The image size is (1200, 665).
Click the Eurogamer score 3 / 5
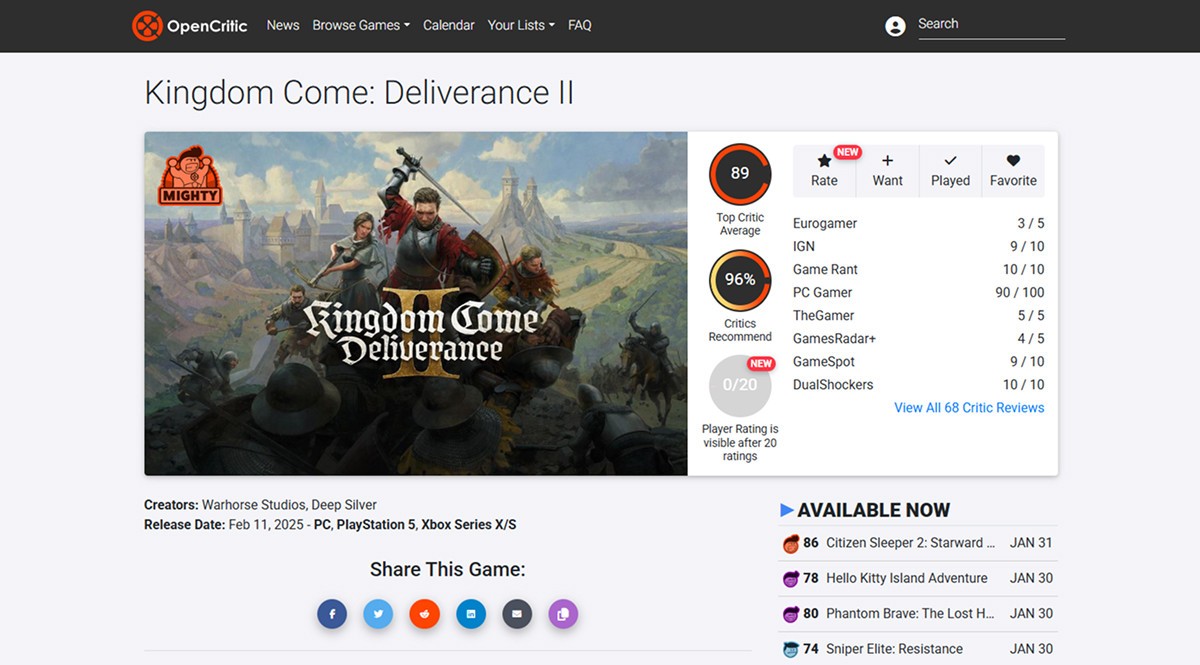tap(1031, 224)
